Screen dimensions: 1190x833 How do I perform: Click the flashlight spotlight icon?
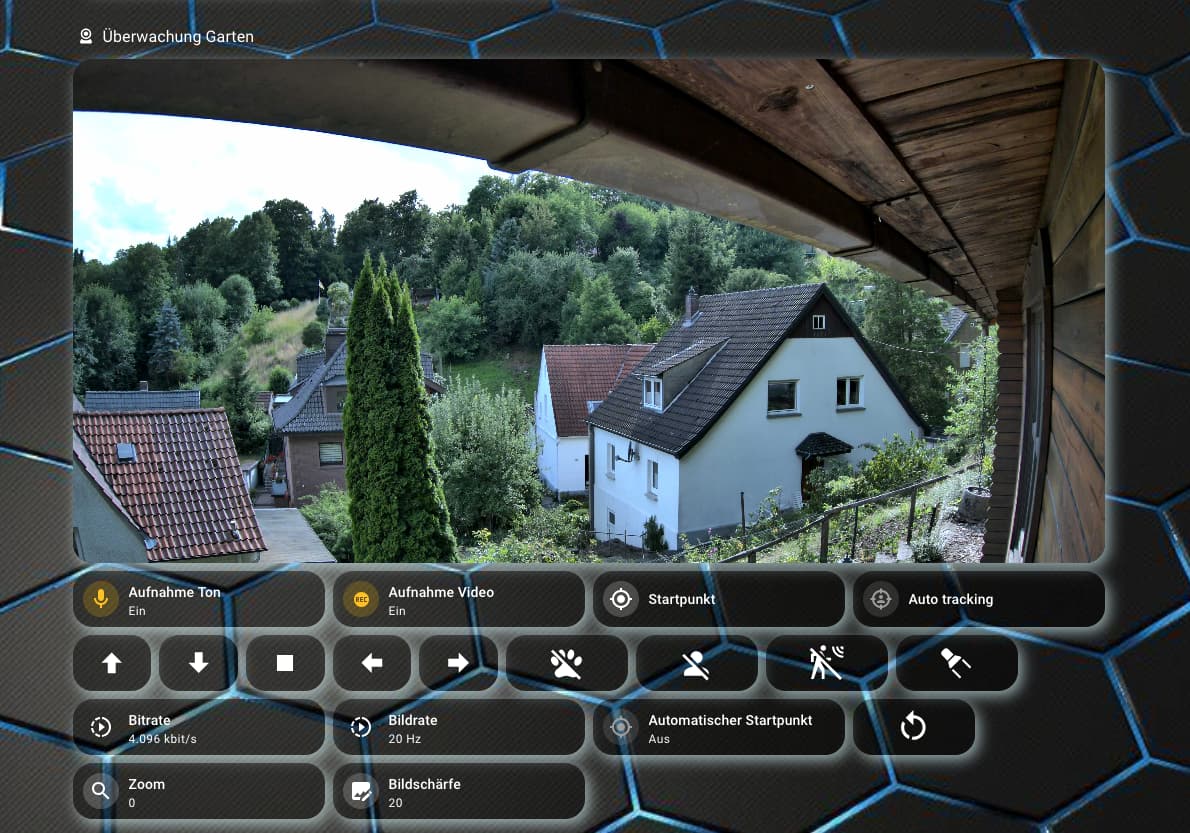[956, 663]
